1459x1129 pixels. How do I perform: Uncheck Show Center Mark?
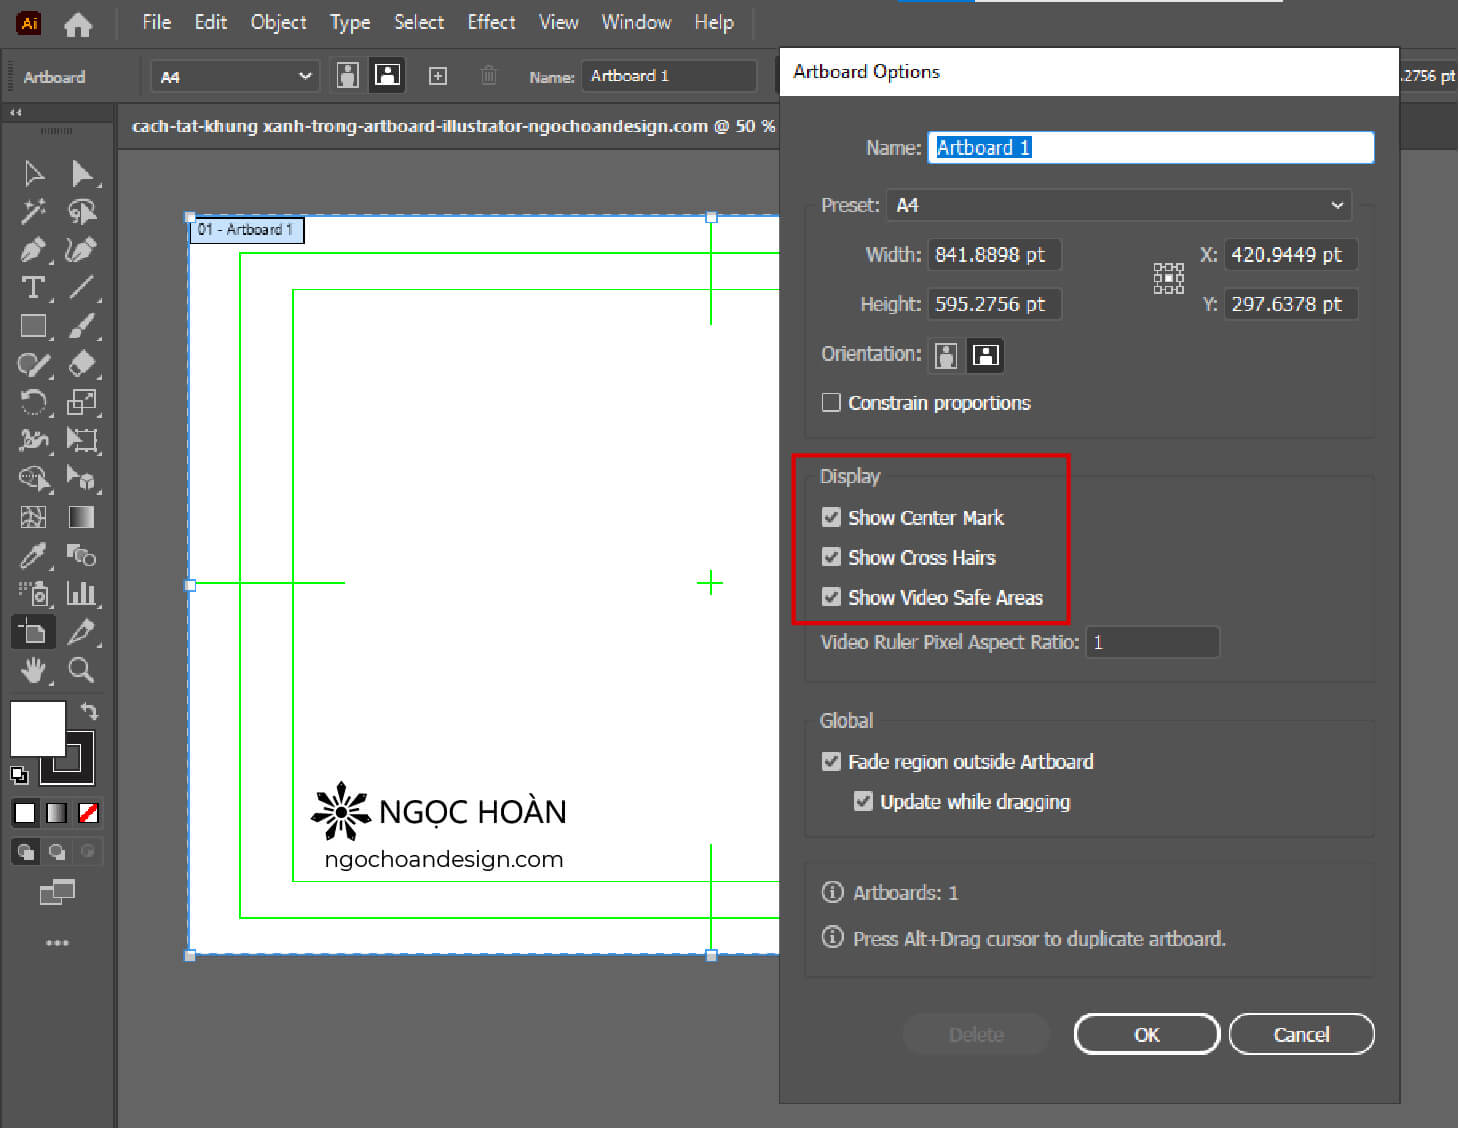pyautogui.click(x=831, y=517)
